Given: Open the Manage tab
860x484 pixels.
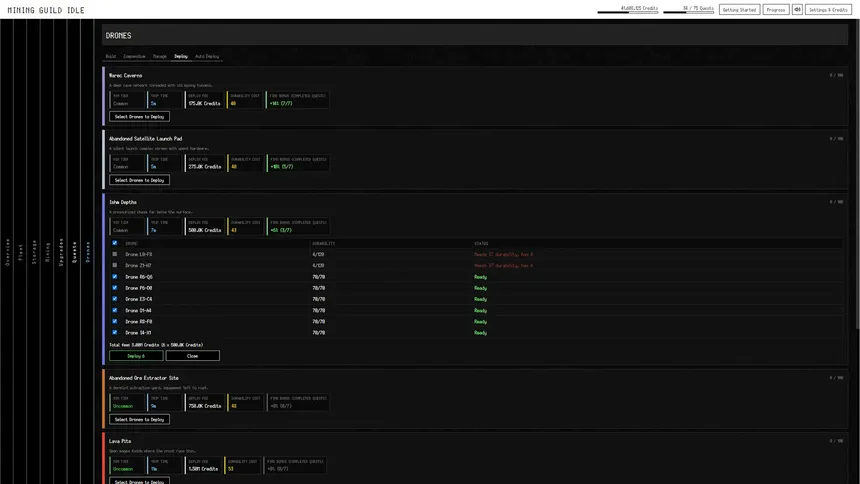Looking at the screenshot, I should click(160, 57).
